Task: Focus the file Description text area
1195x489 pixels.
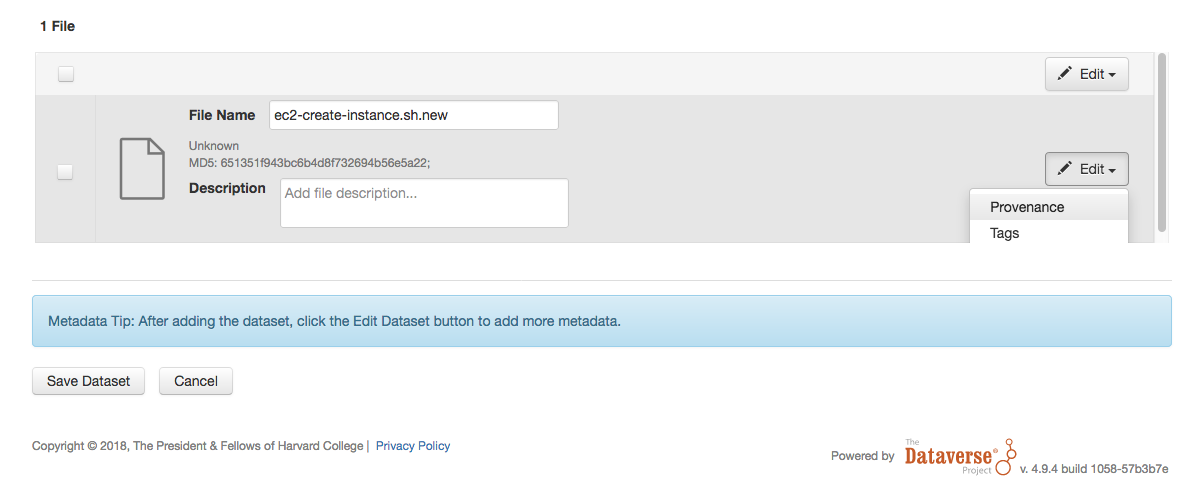Action: pyautogui.click(x=424, y=203)
